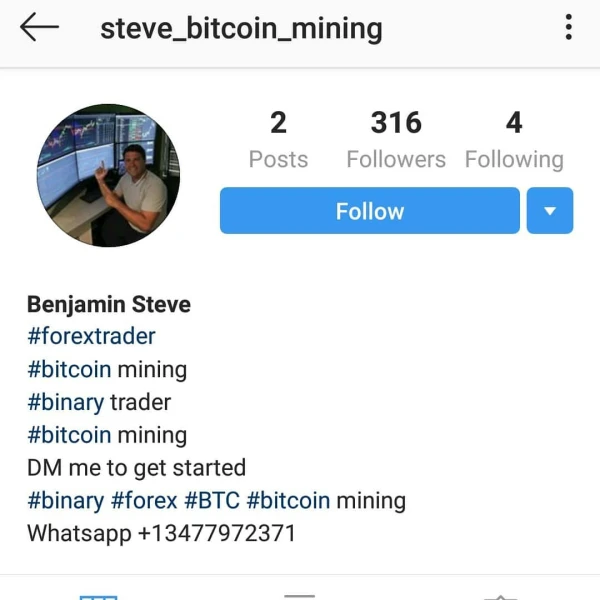Screen dimensions: 600x600
Task: Switch to the list view tab
Action: pos(300,597)
